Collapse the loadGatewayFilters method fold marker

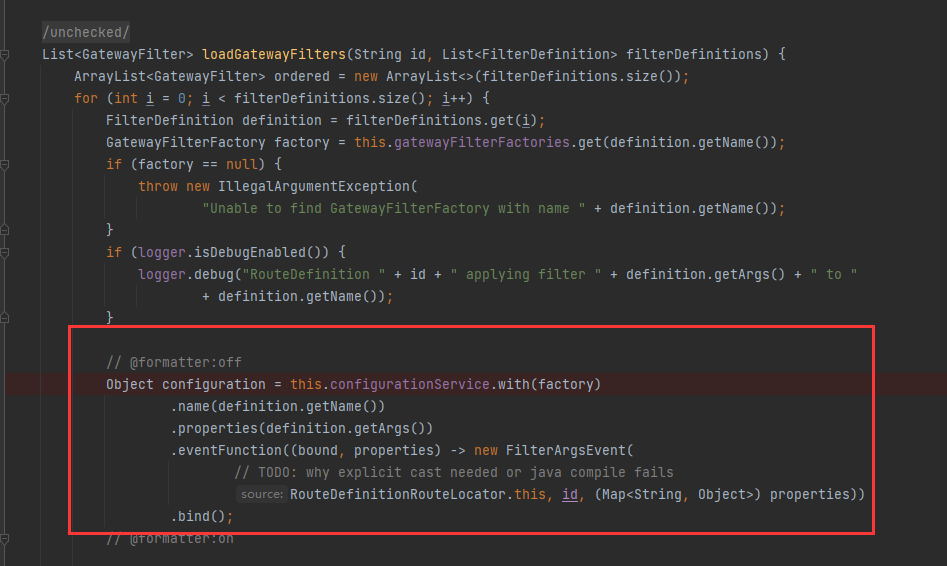[5, 55]
